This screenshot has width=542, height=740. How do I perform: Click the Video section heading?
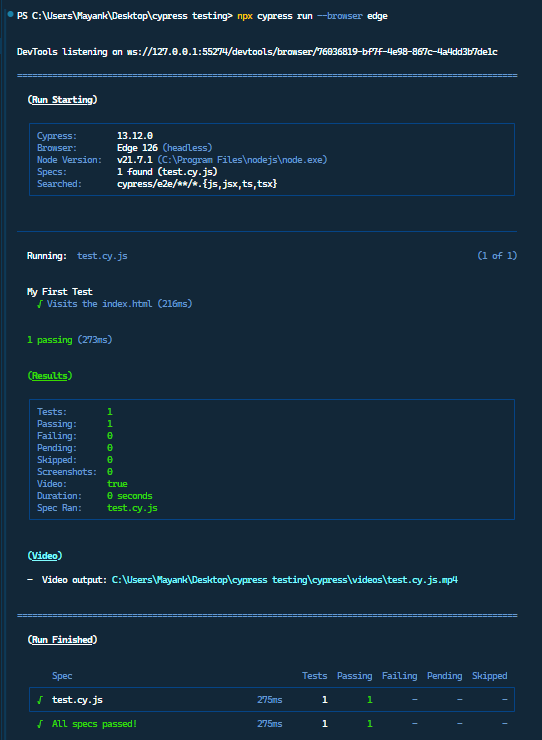[45, 556]
